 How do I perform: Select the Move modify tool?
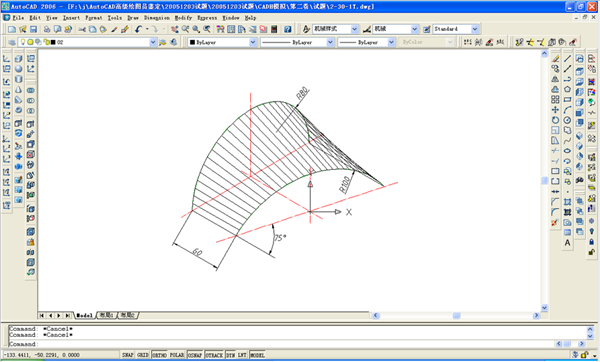pos(555,110)
